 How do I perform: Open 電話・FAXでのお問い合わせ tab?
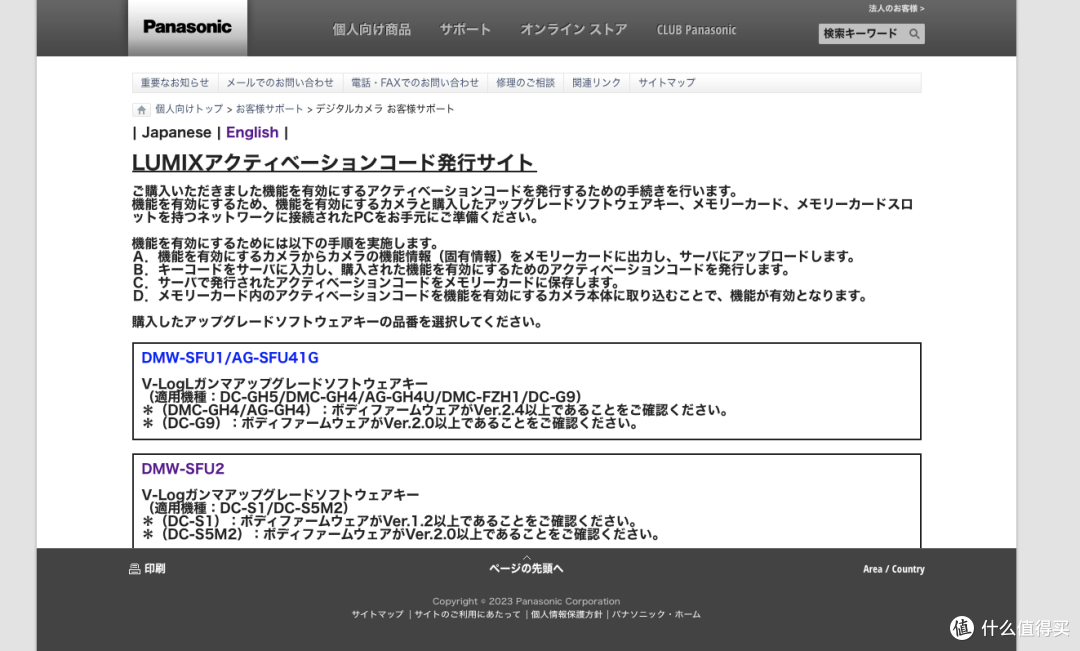tap(415, 83)
